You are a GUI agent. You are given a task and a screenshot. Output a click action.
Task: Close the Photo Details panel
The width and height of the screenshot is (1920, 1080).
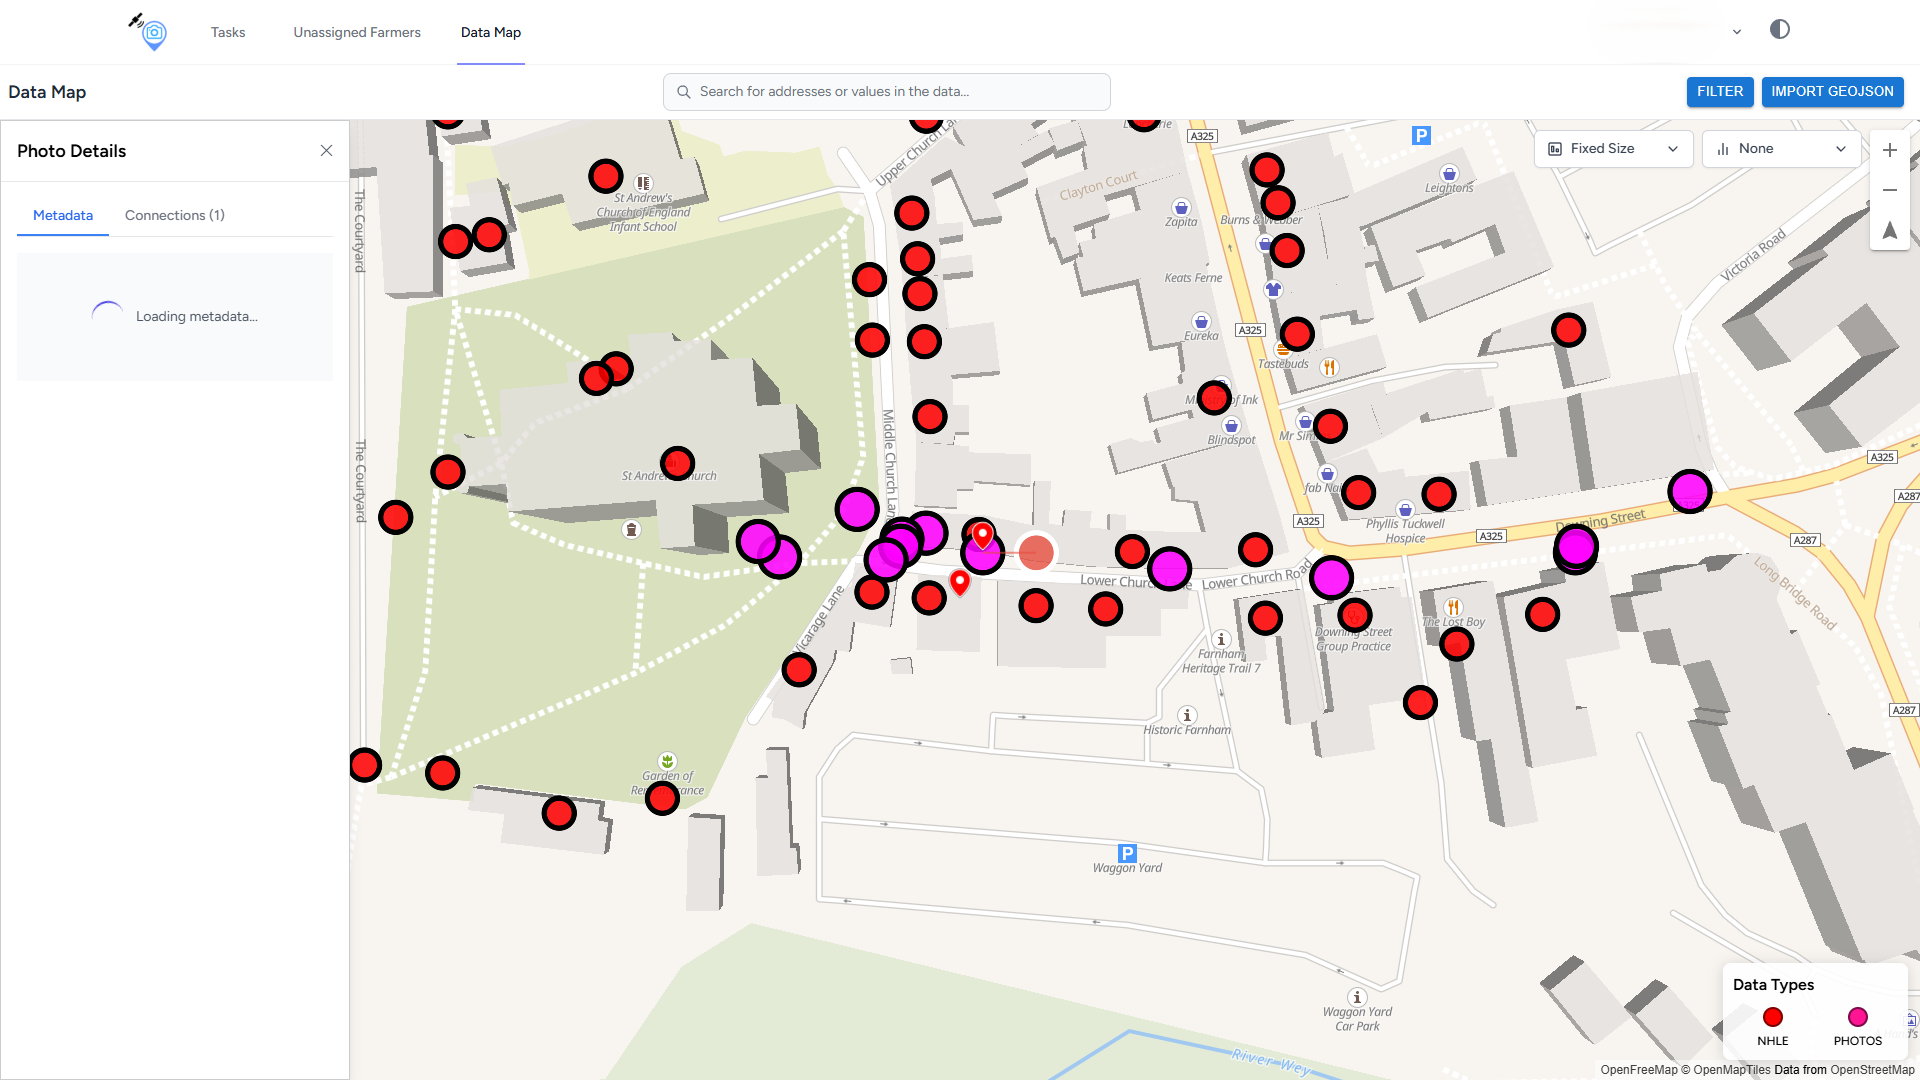326,151
